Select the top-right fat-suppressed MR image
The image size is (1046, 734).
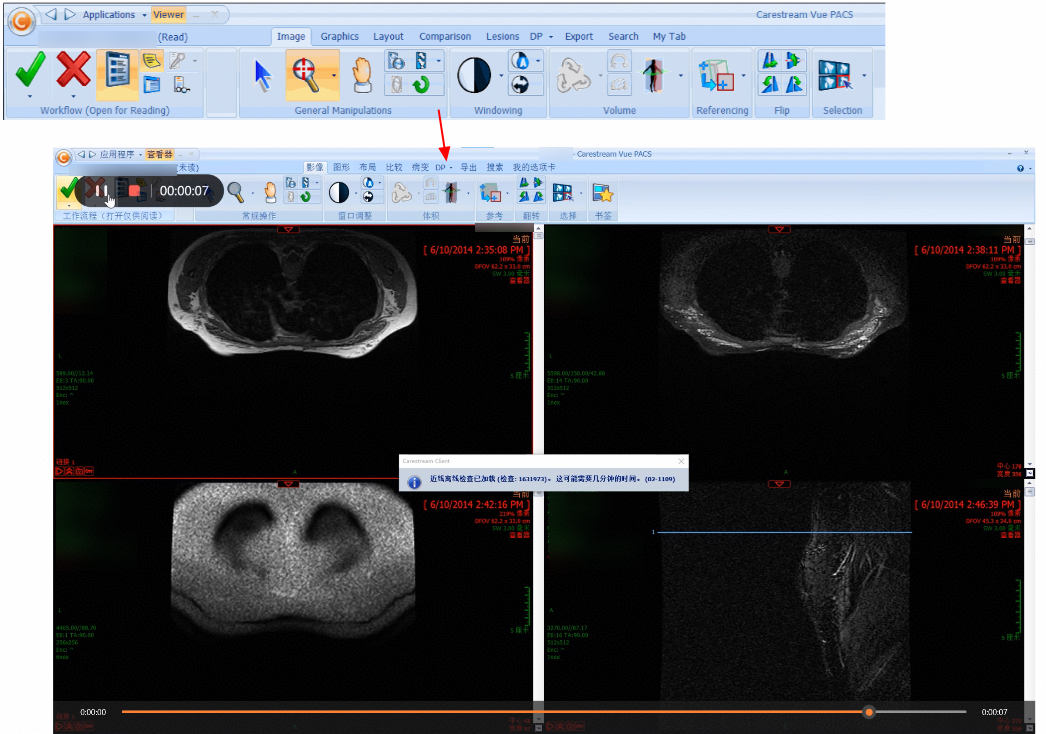pyautogui.click(x=784, y=351)
